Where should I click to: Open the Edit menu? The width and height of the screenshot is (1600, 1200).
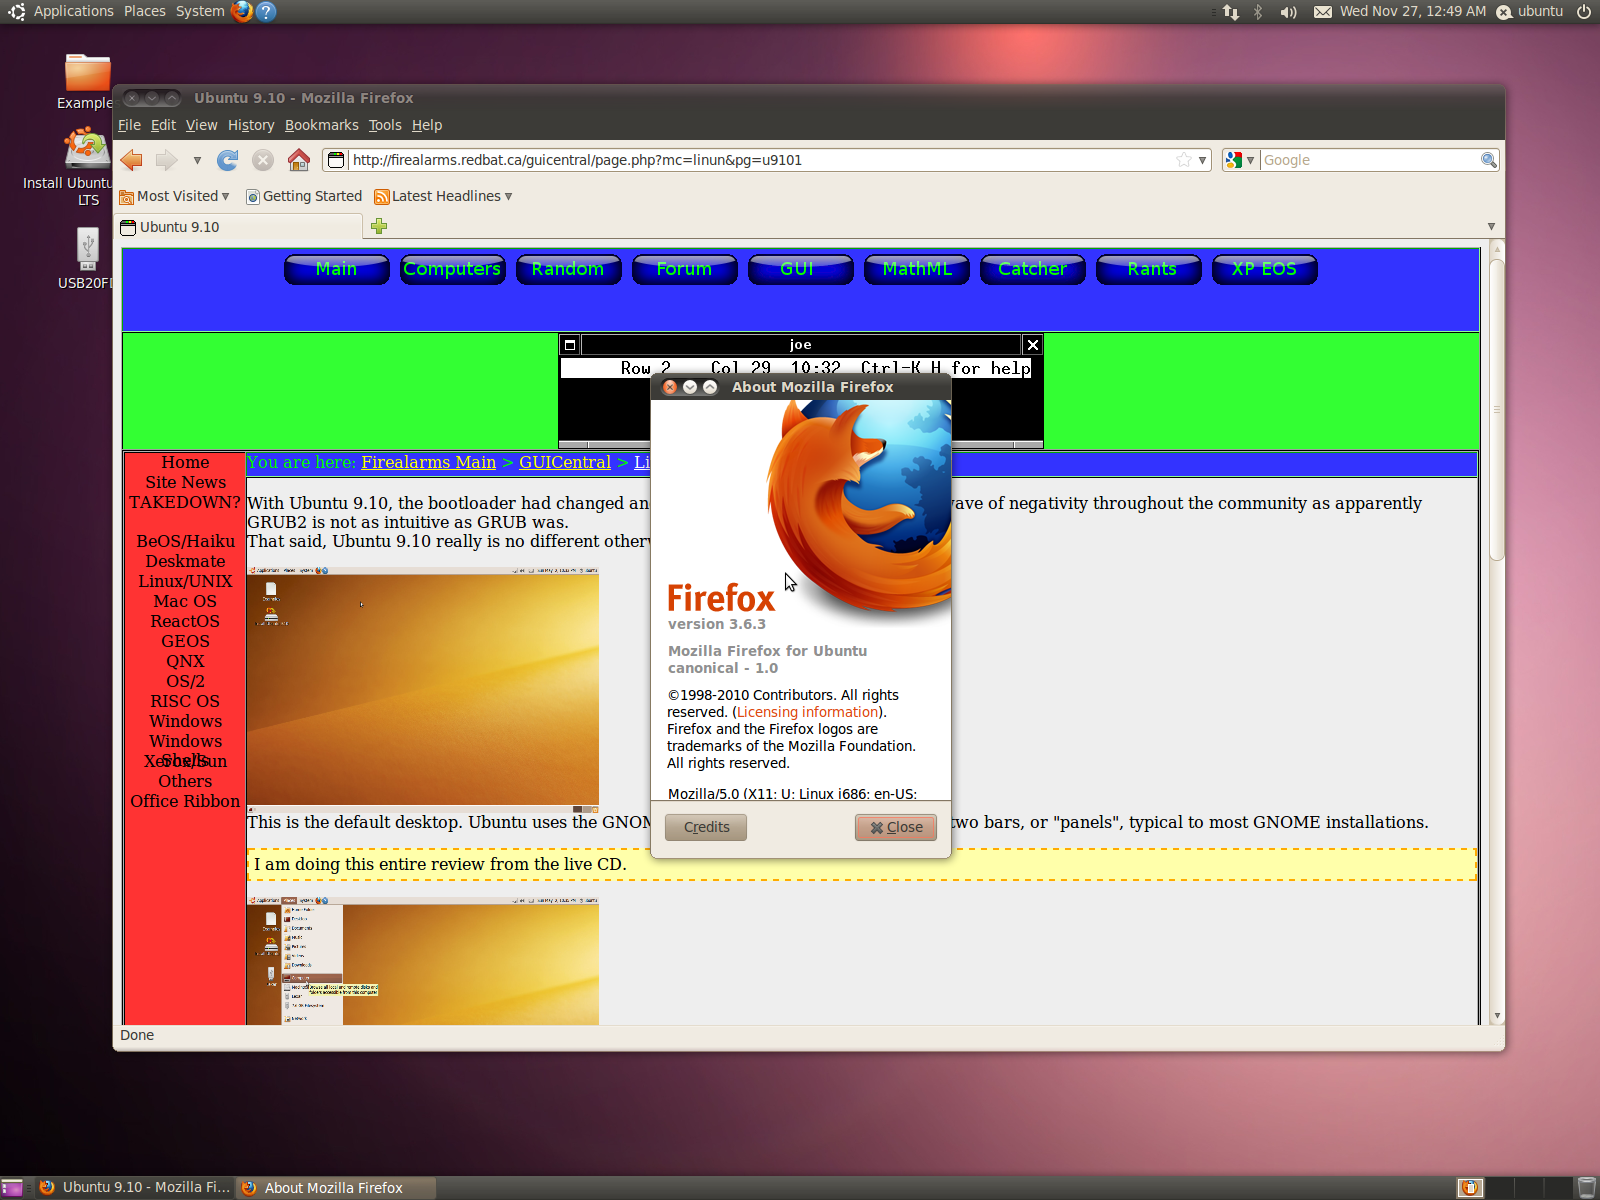pyautogui.click(x=163, y=125)
